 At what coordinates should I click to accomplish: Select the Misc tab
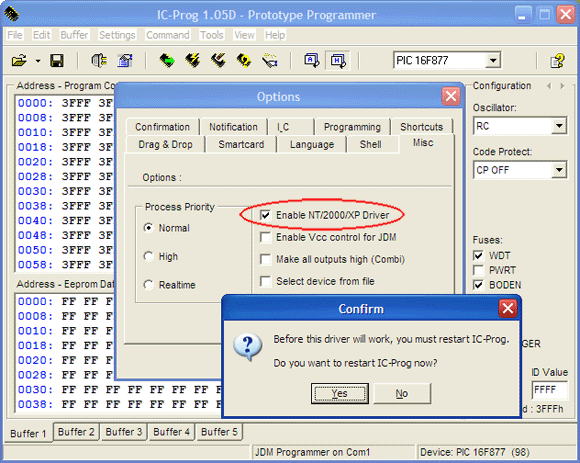pyautogui.click(x=423, y=143)
